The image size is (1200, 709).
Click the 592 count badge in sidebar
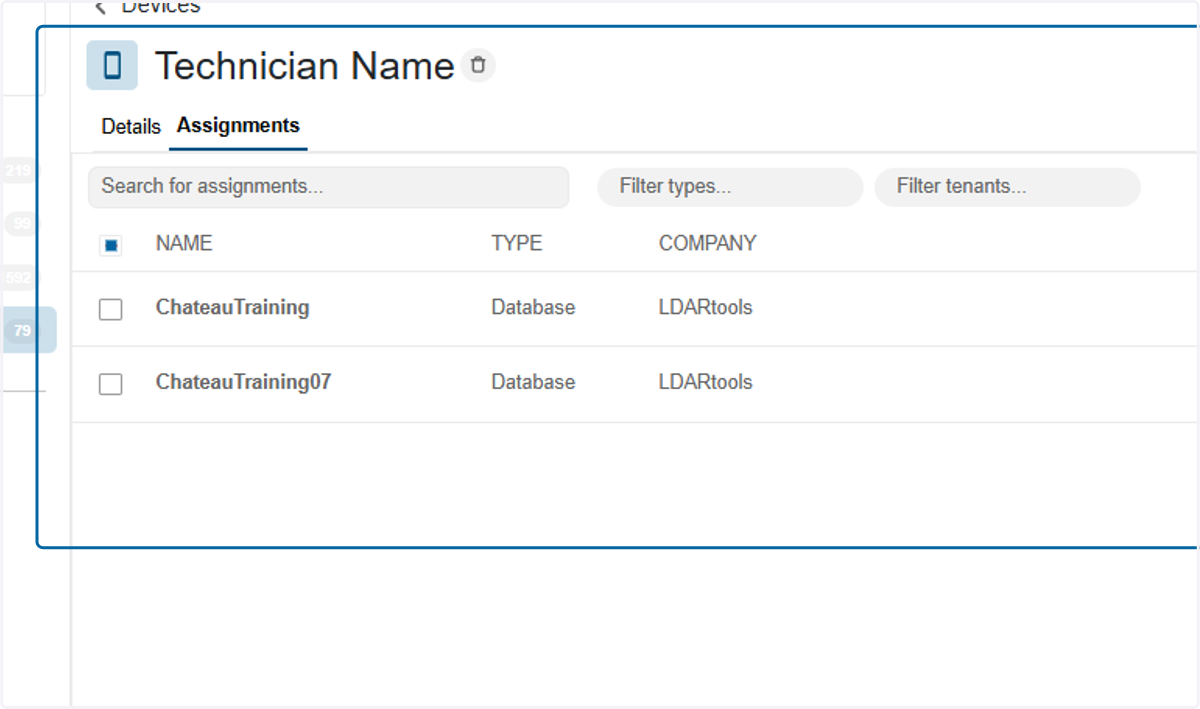(x=18, y=278)
